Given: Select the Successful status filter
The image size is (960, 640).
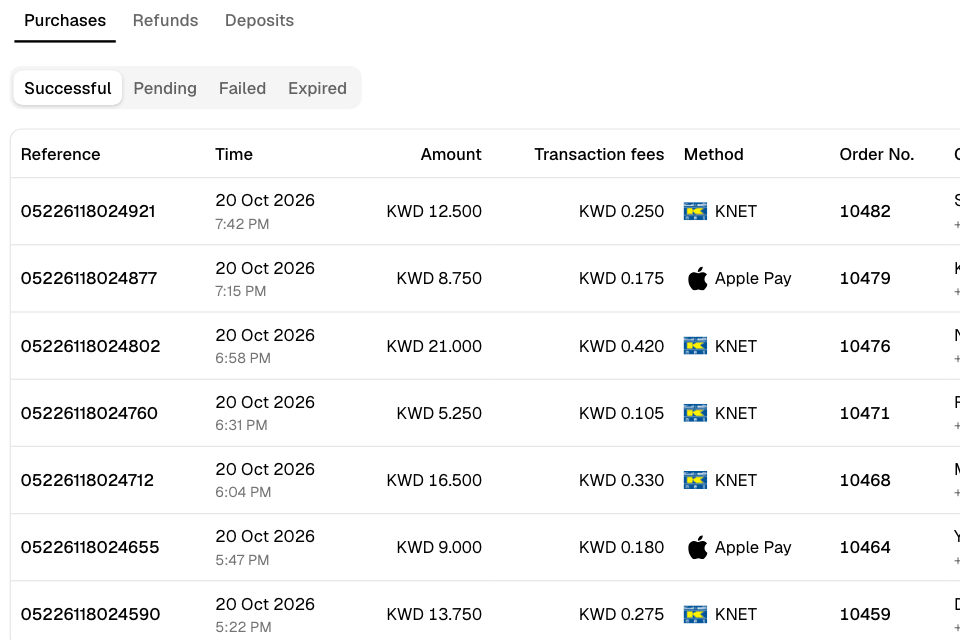Looking at the screenshot, I should pos(68,88).
